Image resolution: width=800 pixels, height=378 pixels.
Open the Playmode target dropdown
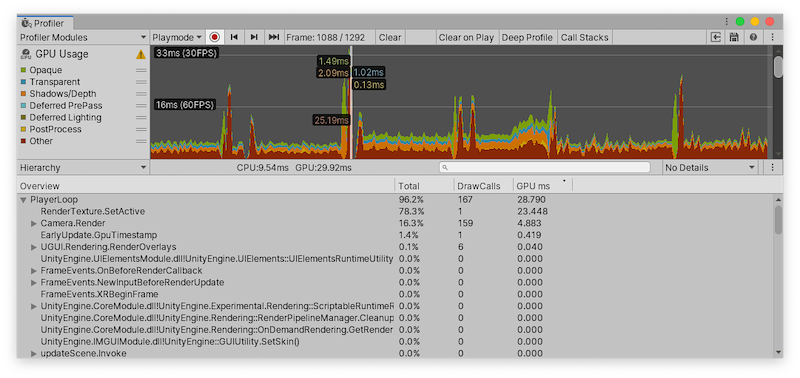pyautogui.click(x=177, y=37)
